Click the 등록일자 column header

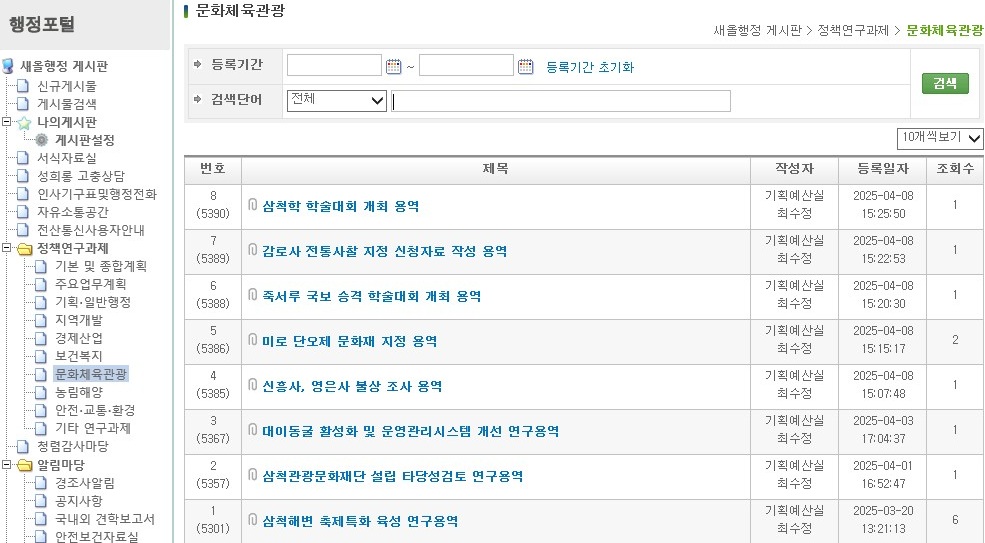click(x=883, y=169)
